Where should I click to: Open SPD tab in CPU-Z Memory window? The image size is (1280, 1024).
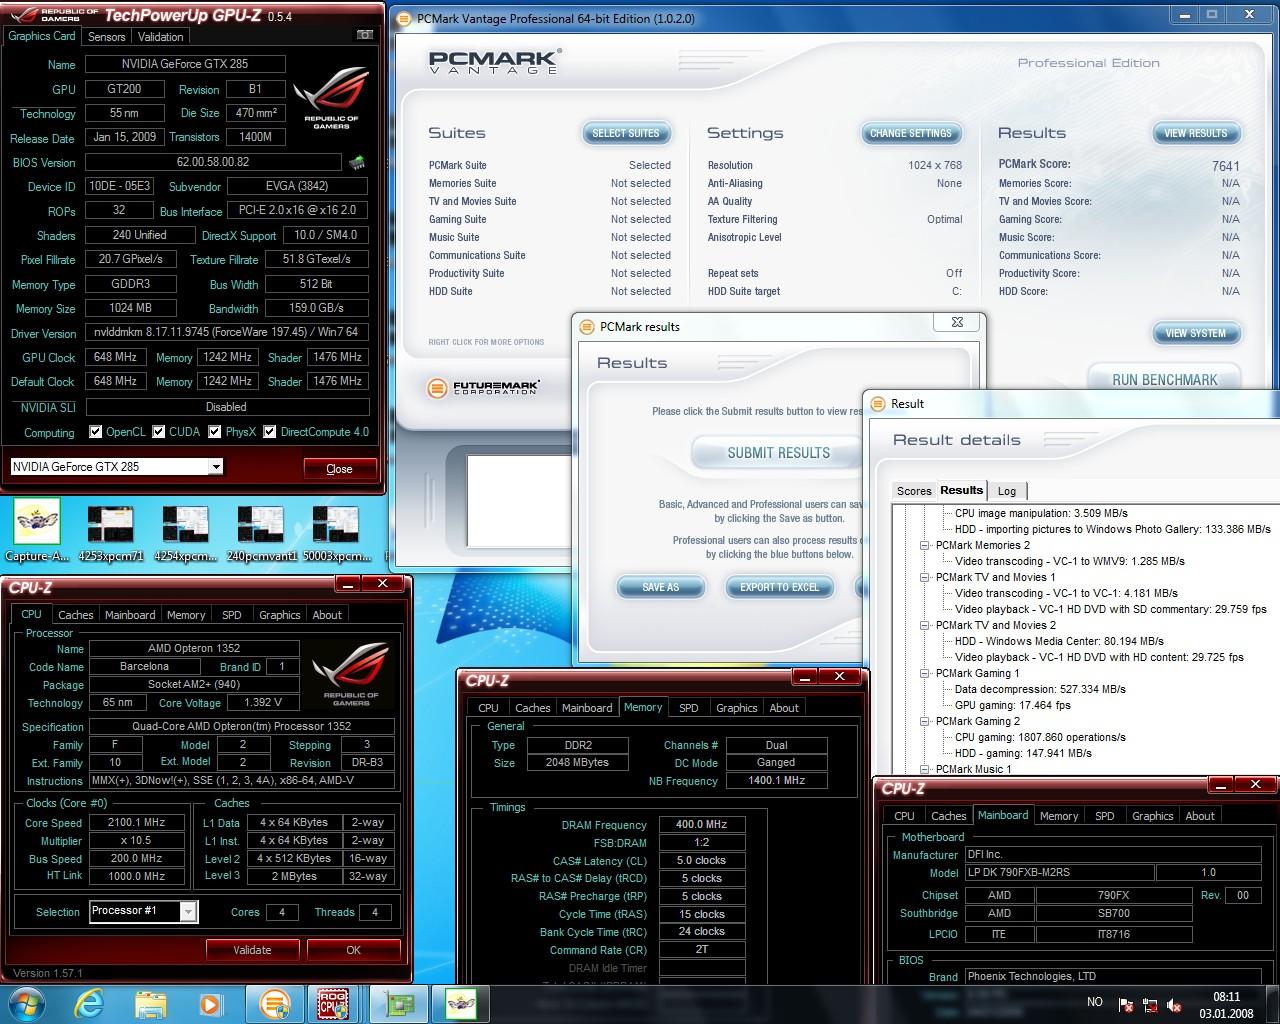pos(689,708)
